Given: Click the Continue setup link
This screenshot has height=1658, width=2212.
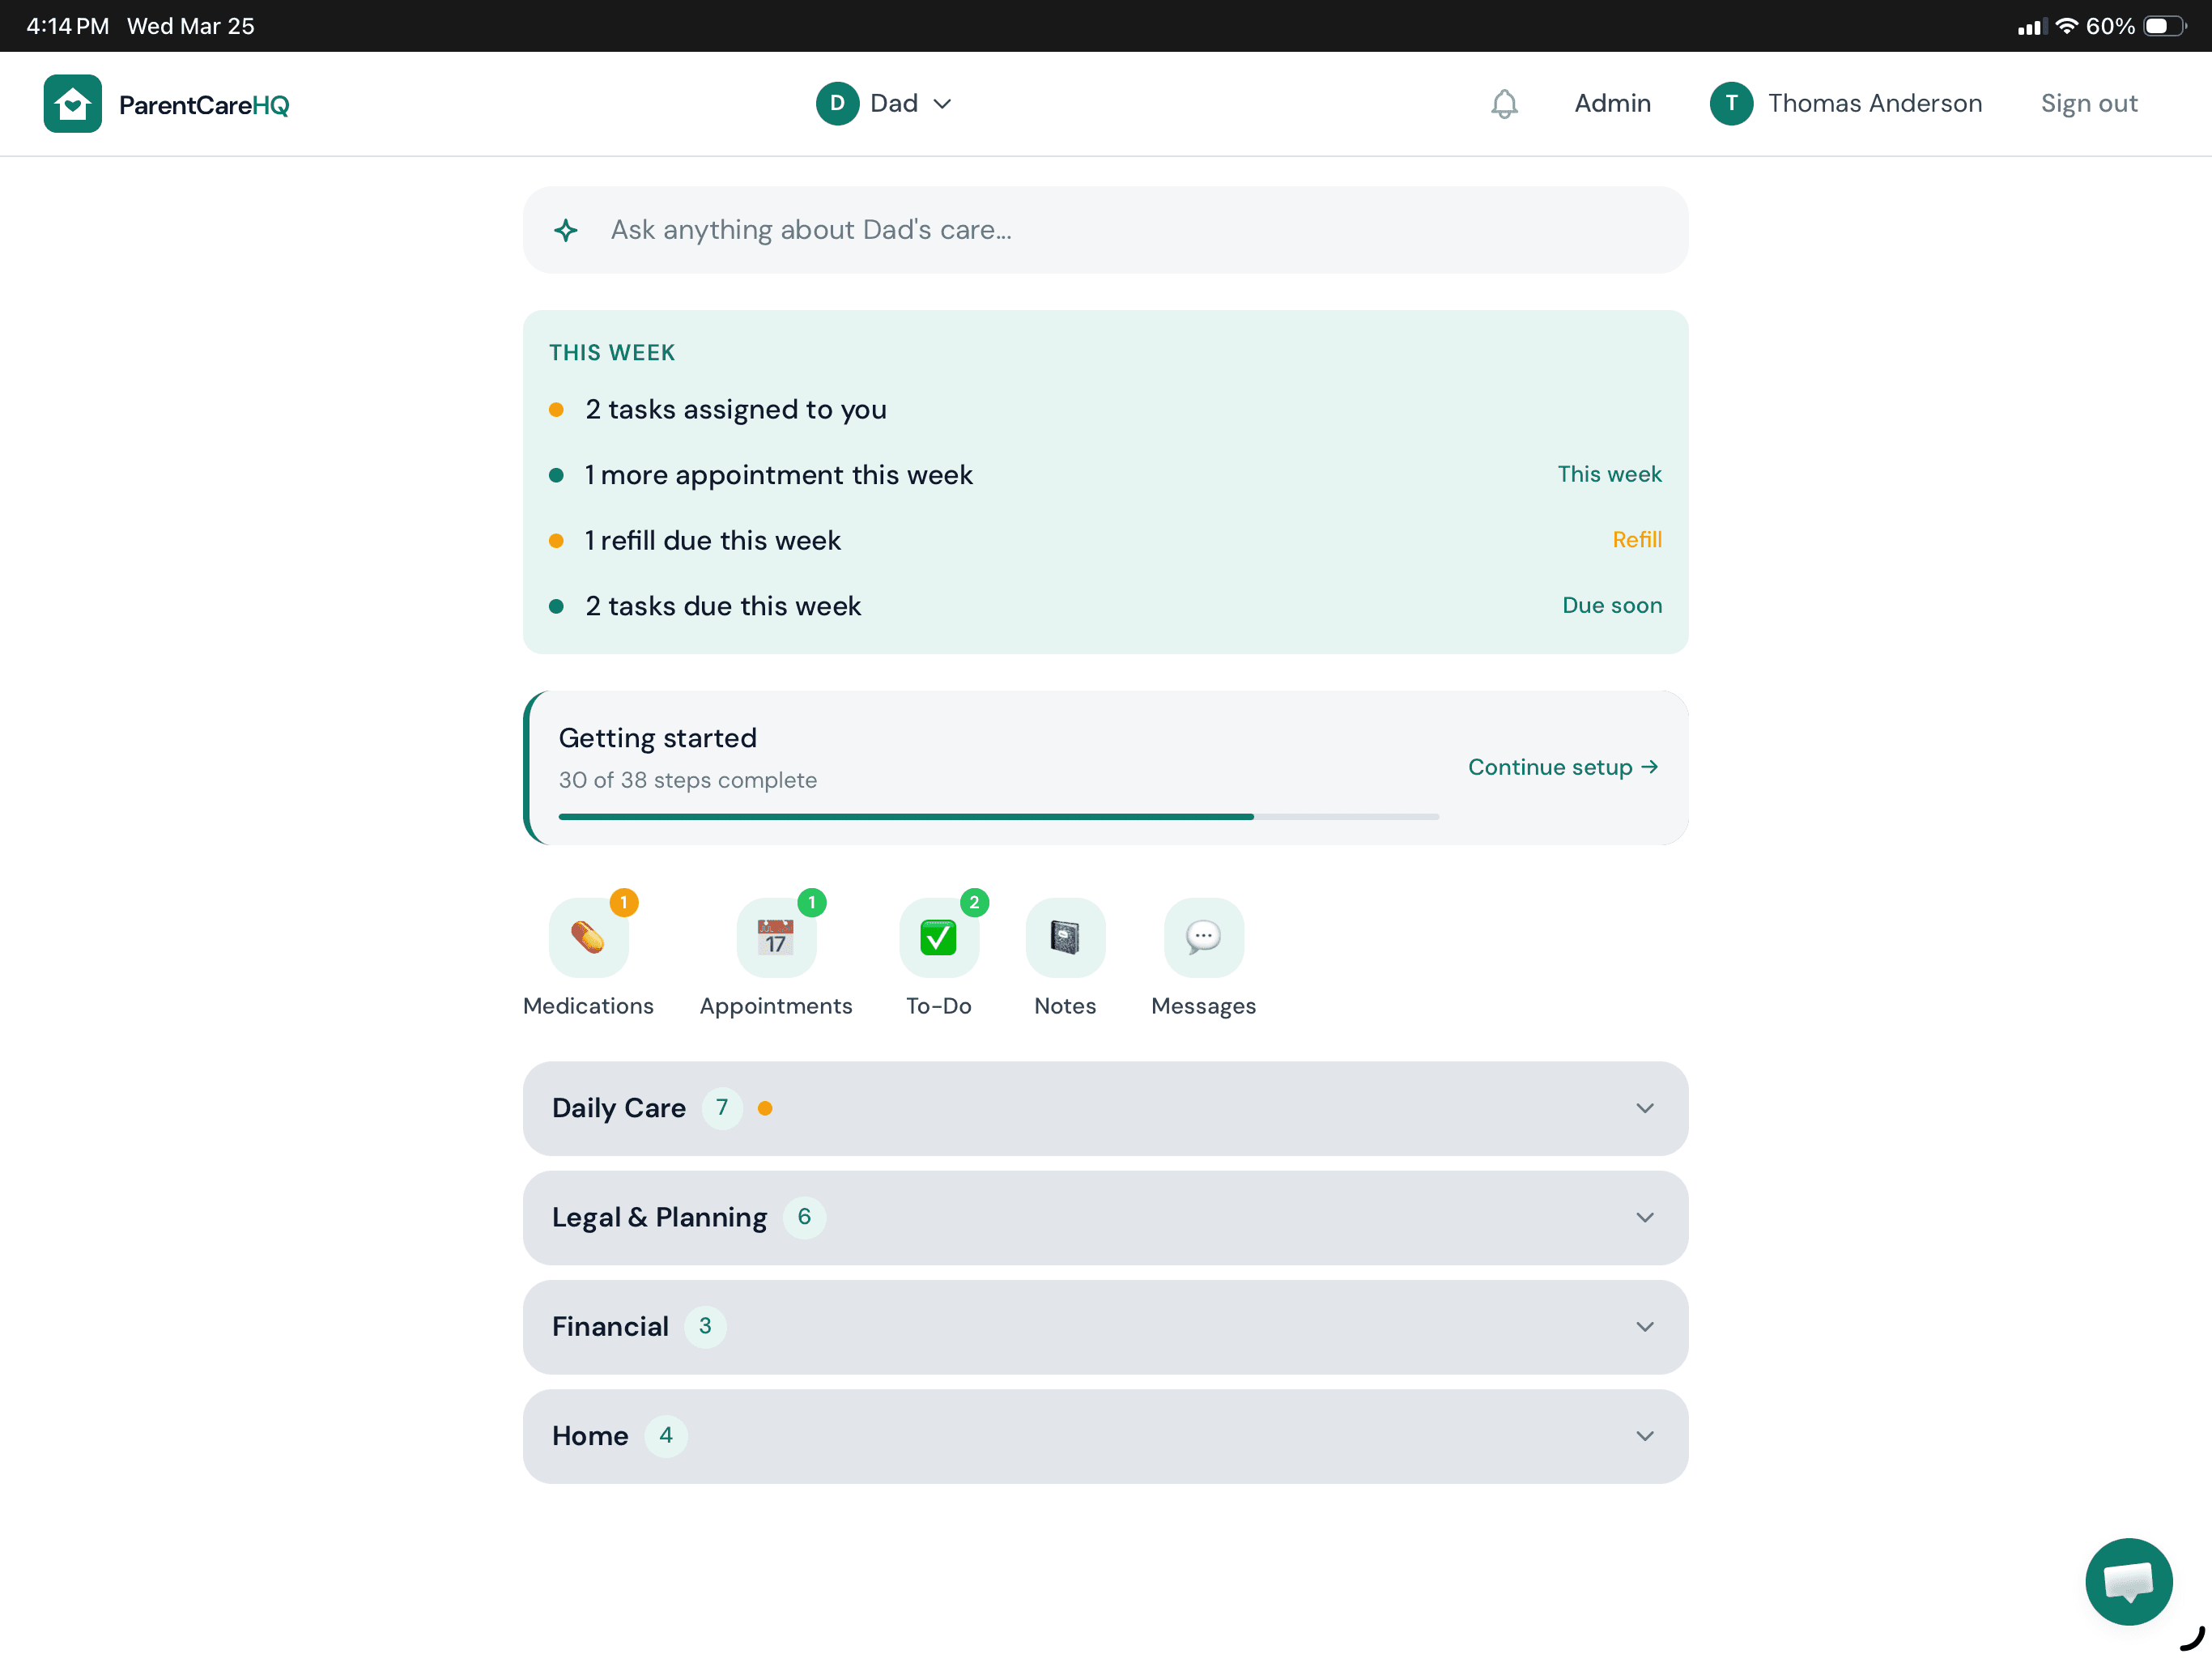Looking at the screenshot, I should 1562,767.
